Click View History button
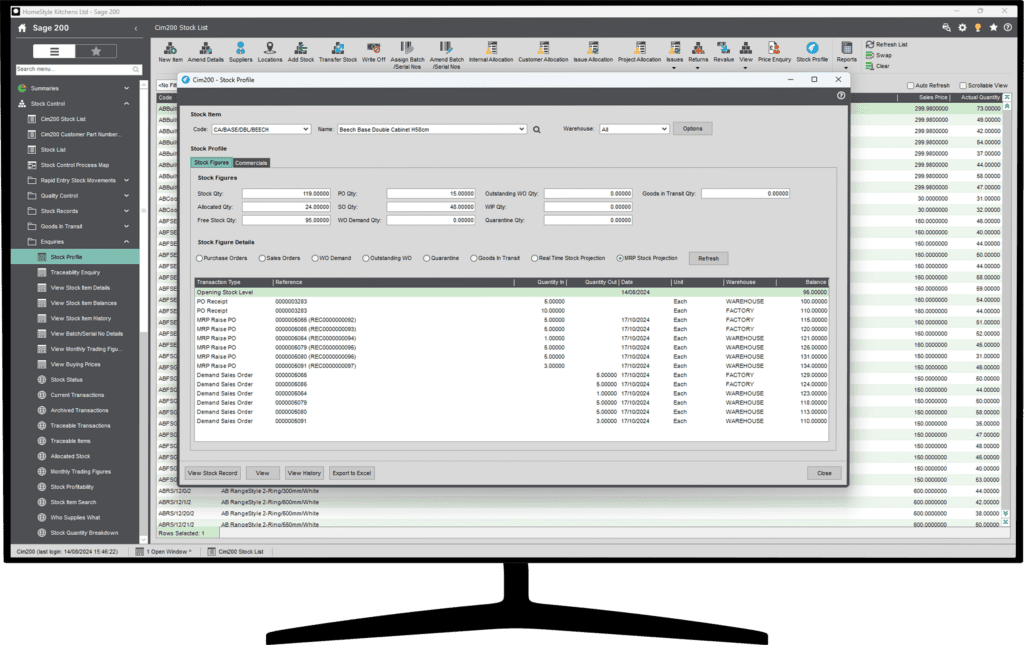 304,473
